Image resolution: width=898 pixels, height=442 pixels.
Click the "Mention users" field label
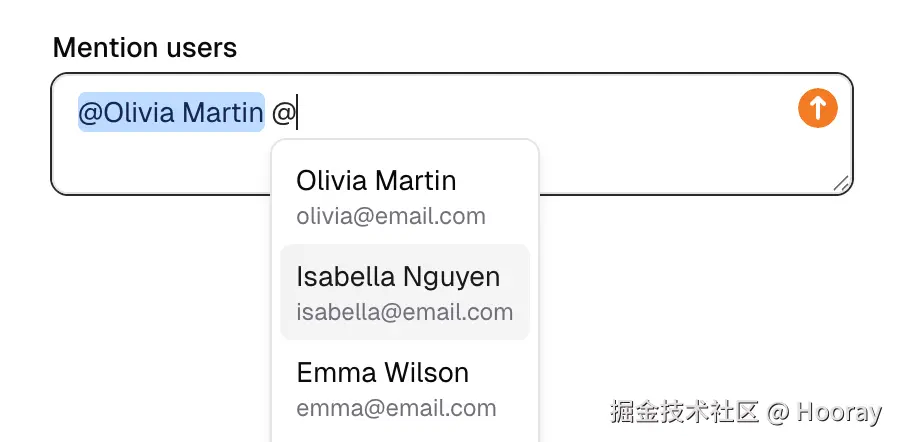pyautogui.click(x=144, y=47)
